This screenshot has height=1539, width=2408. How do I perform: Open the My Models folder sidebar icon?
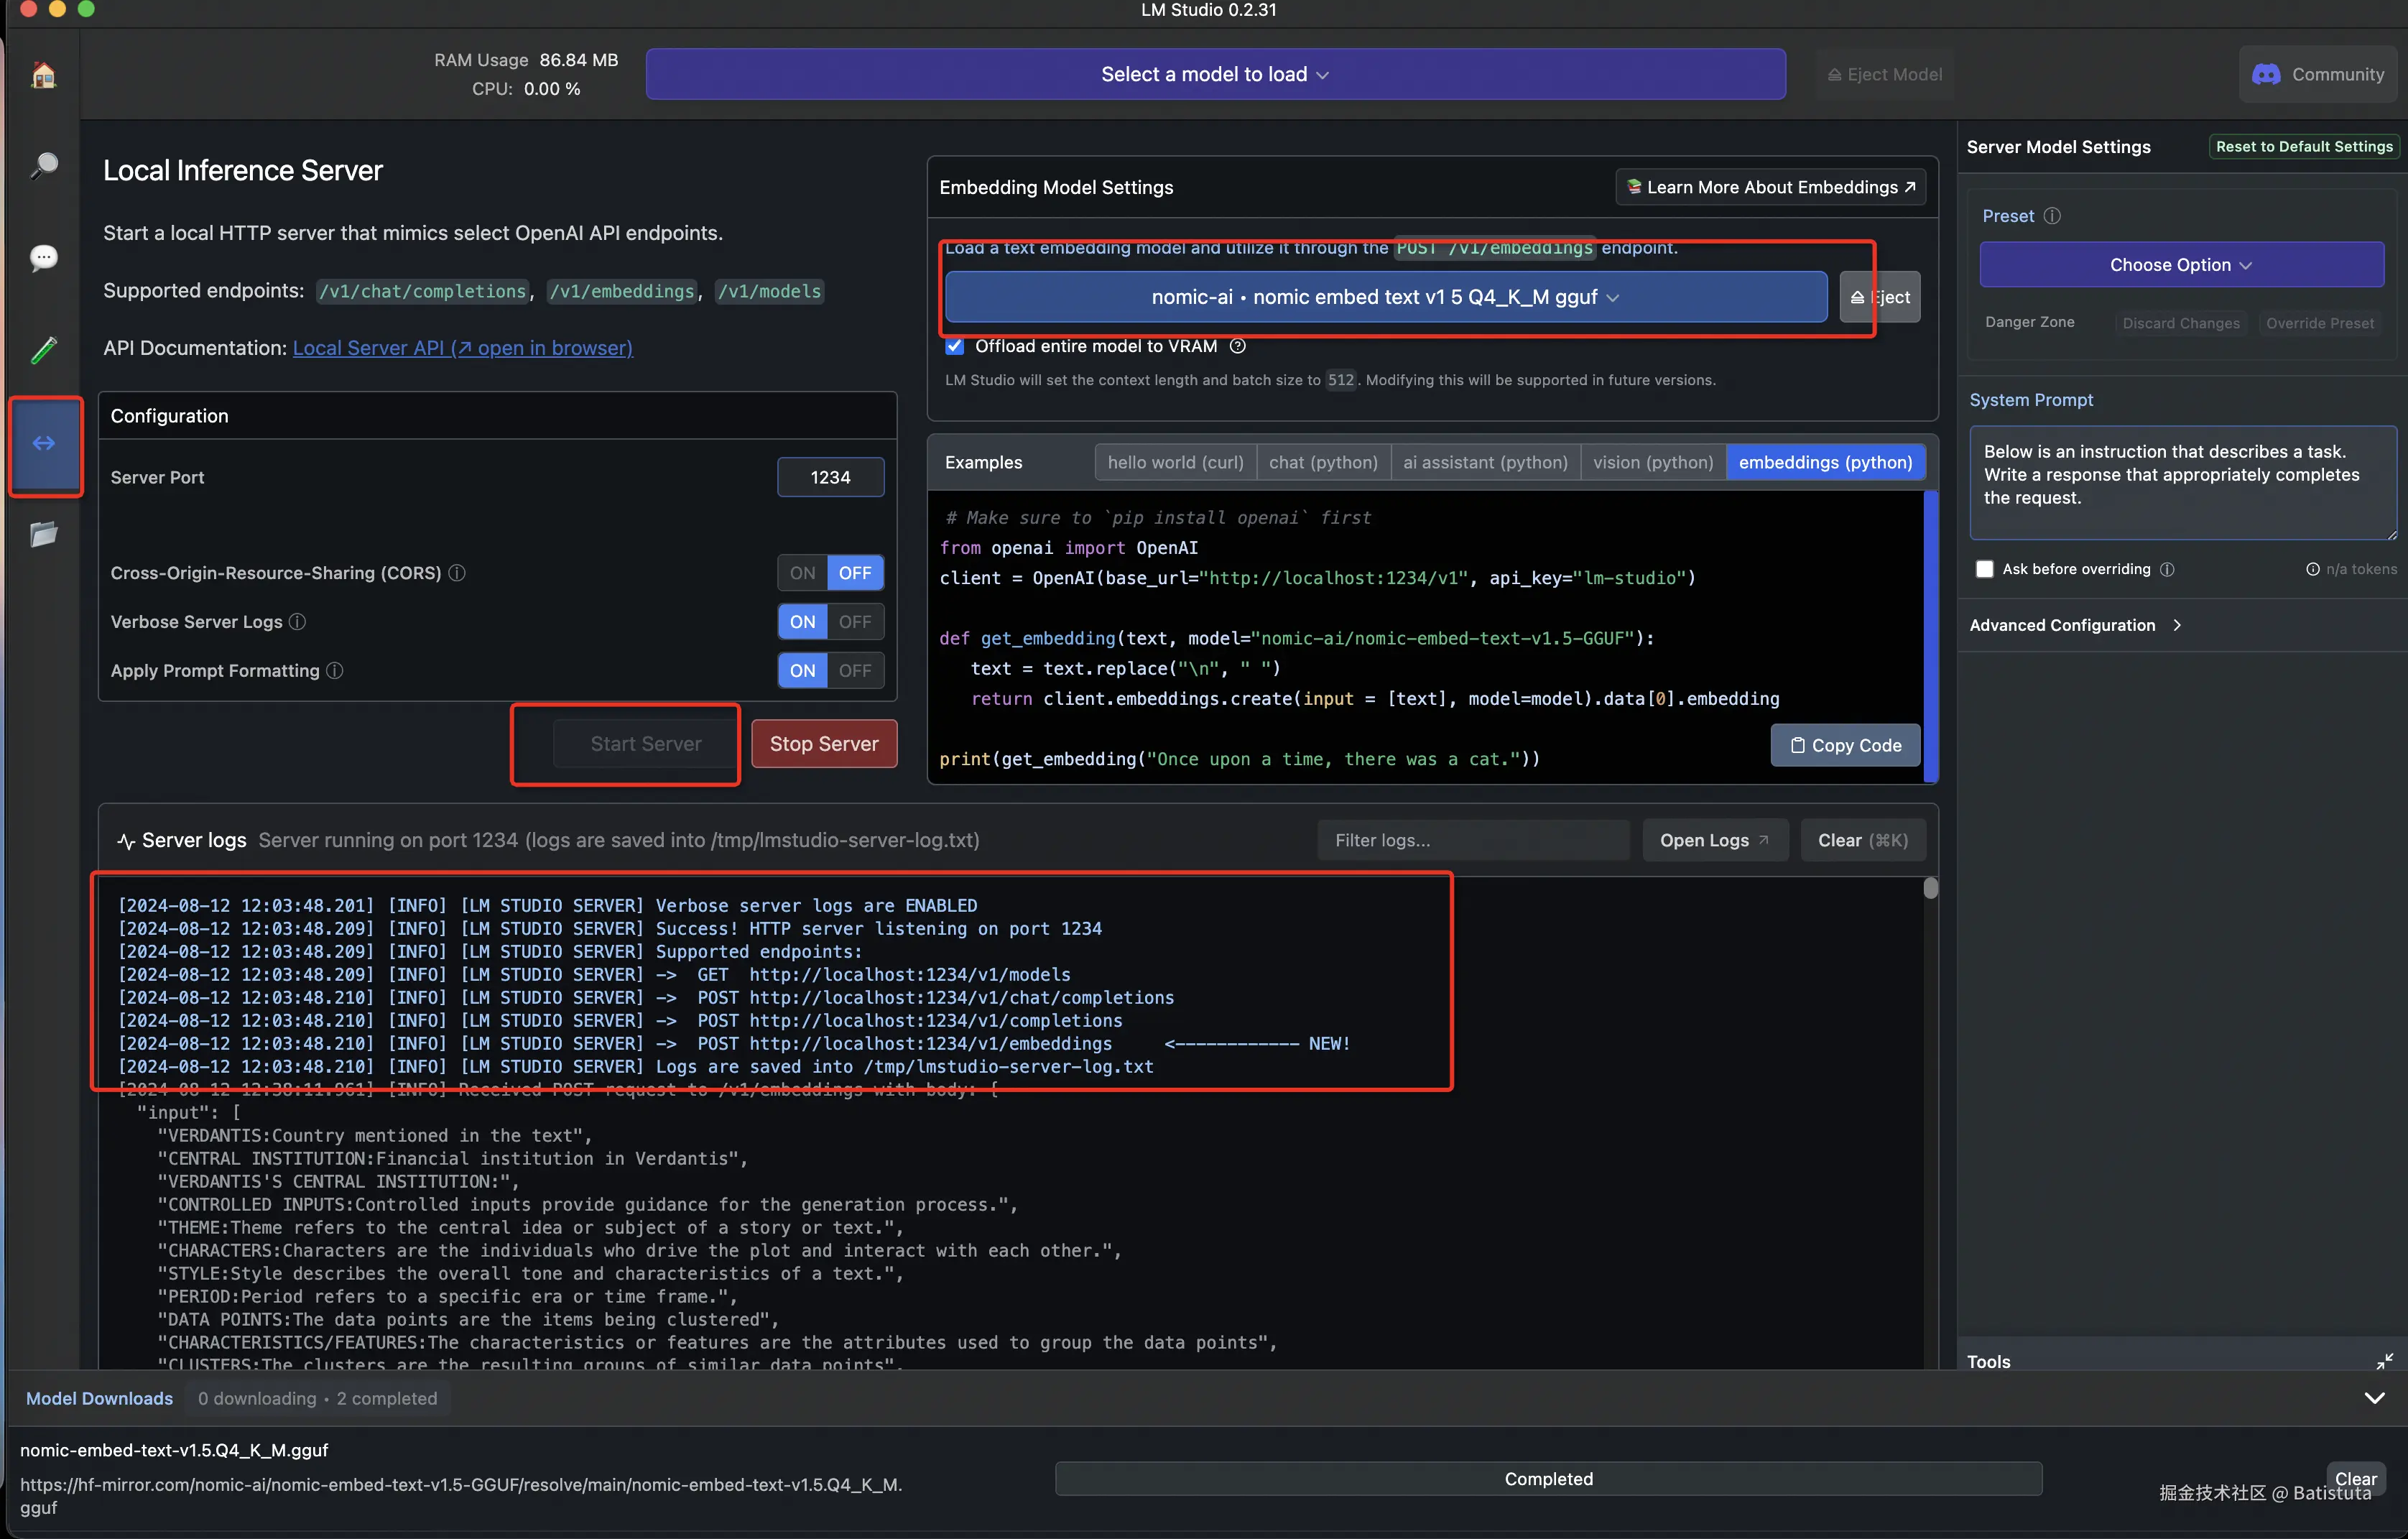(43, 534)
